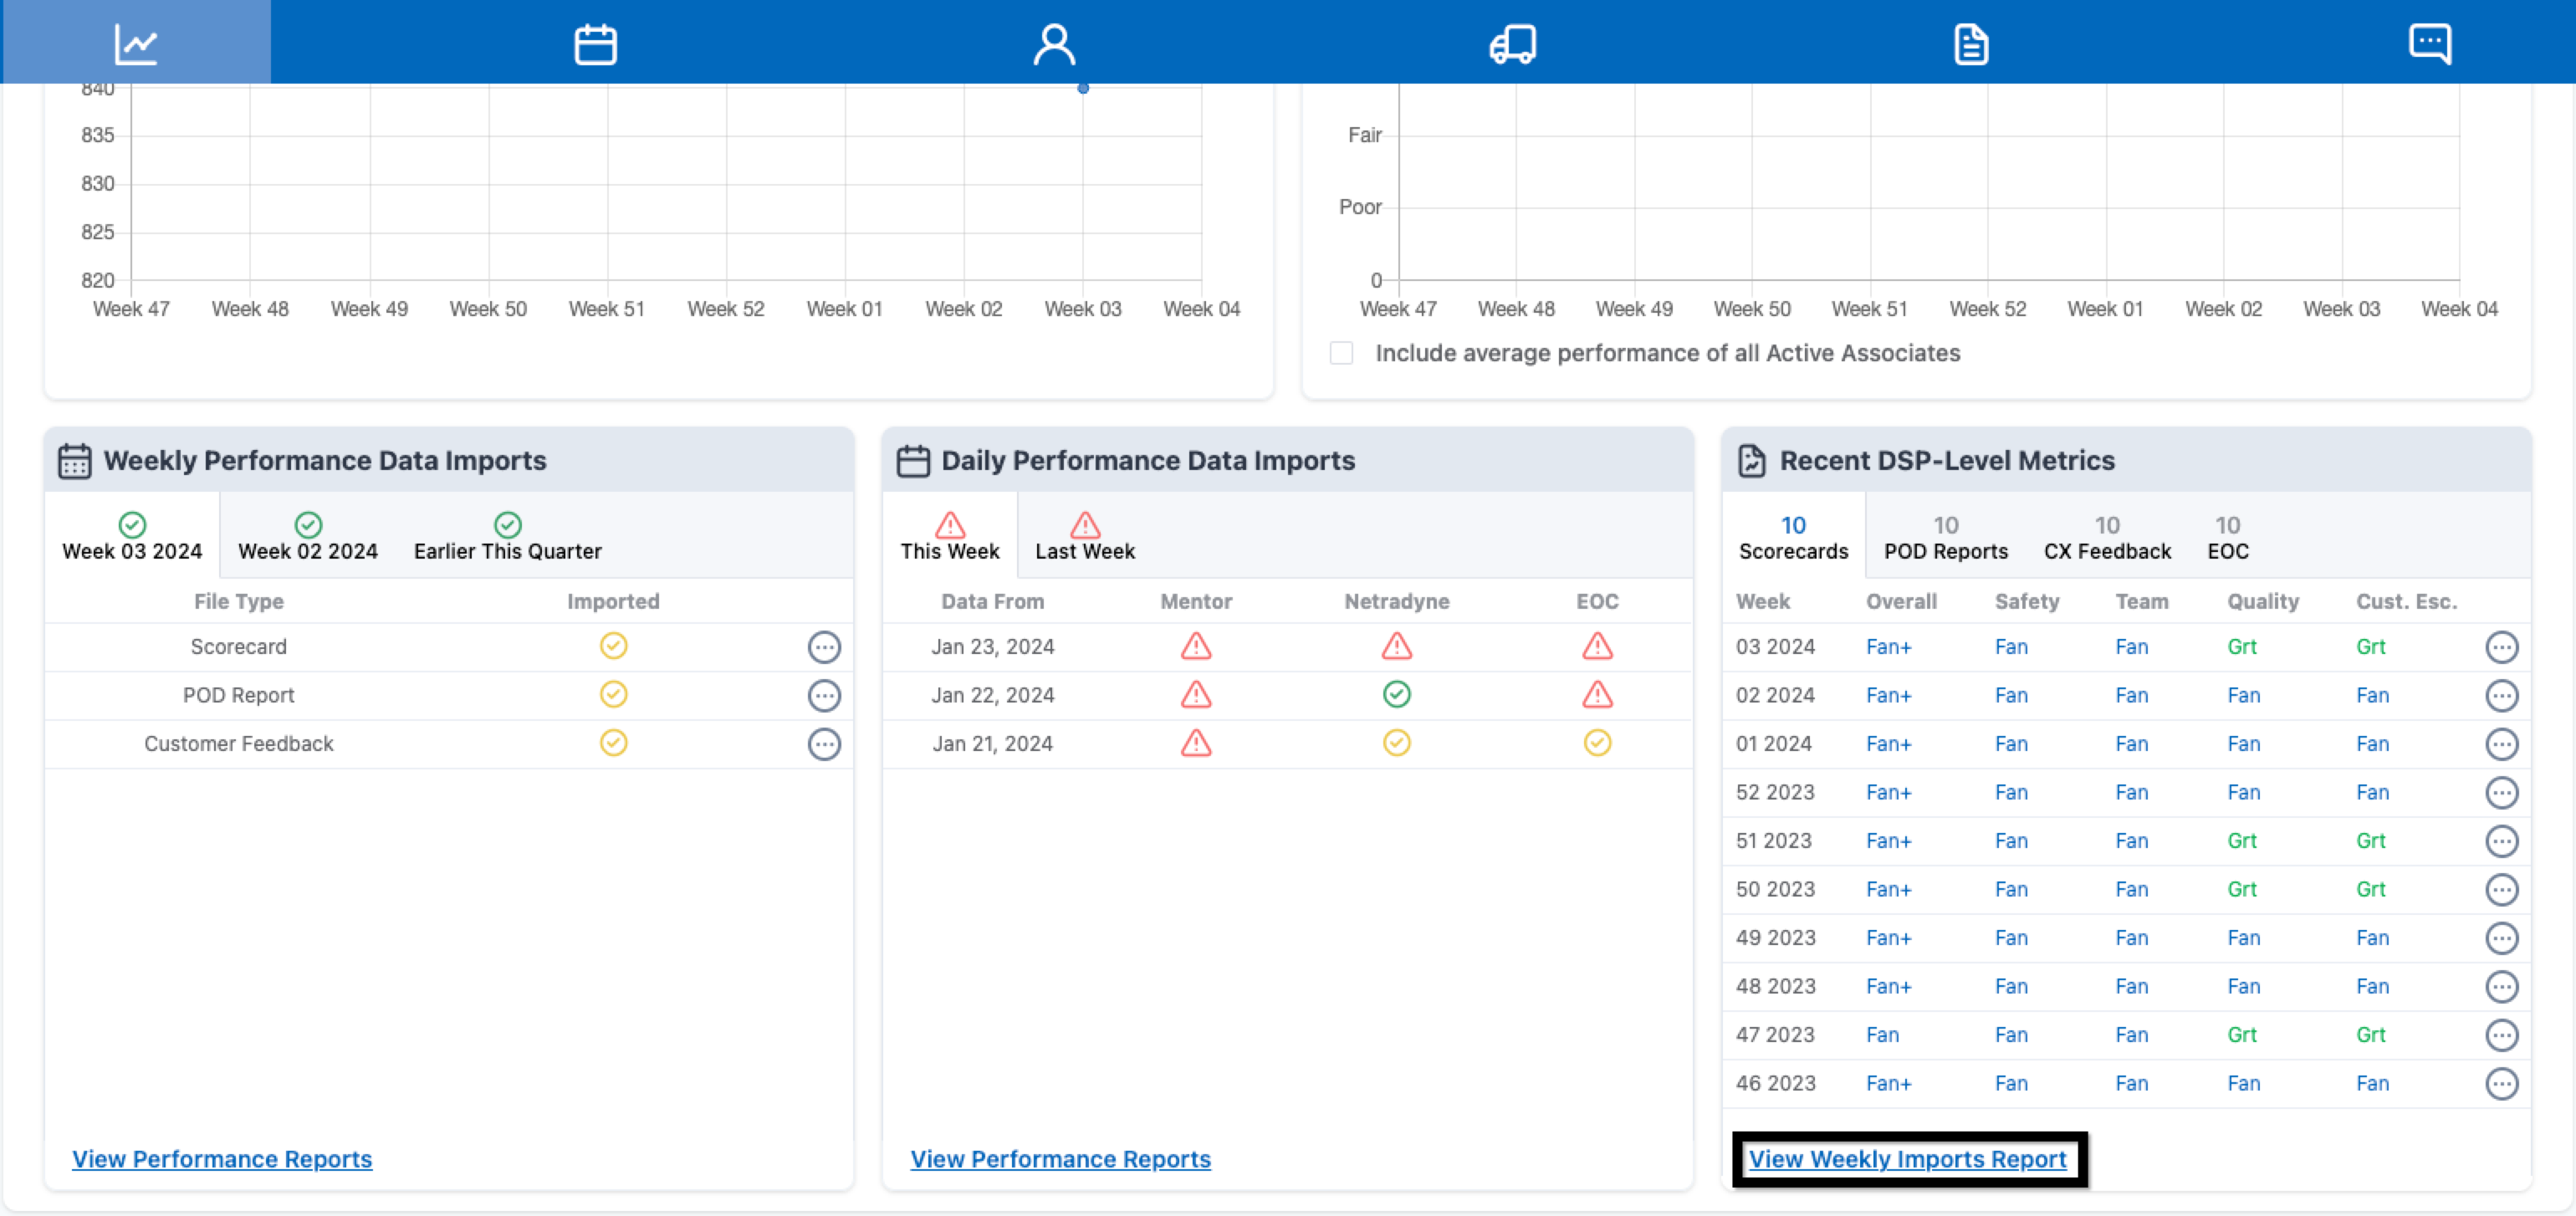Open the documents nav icon
The height and width of the screenshot is (1216, 2576).
pyautogui.click(x=1970, y=43)
